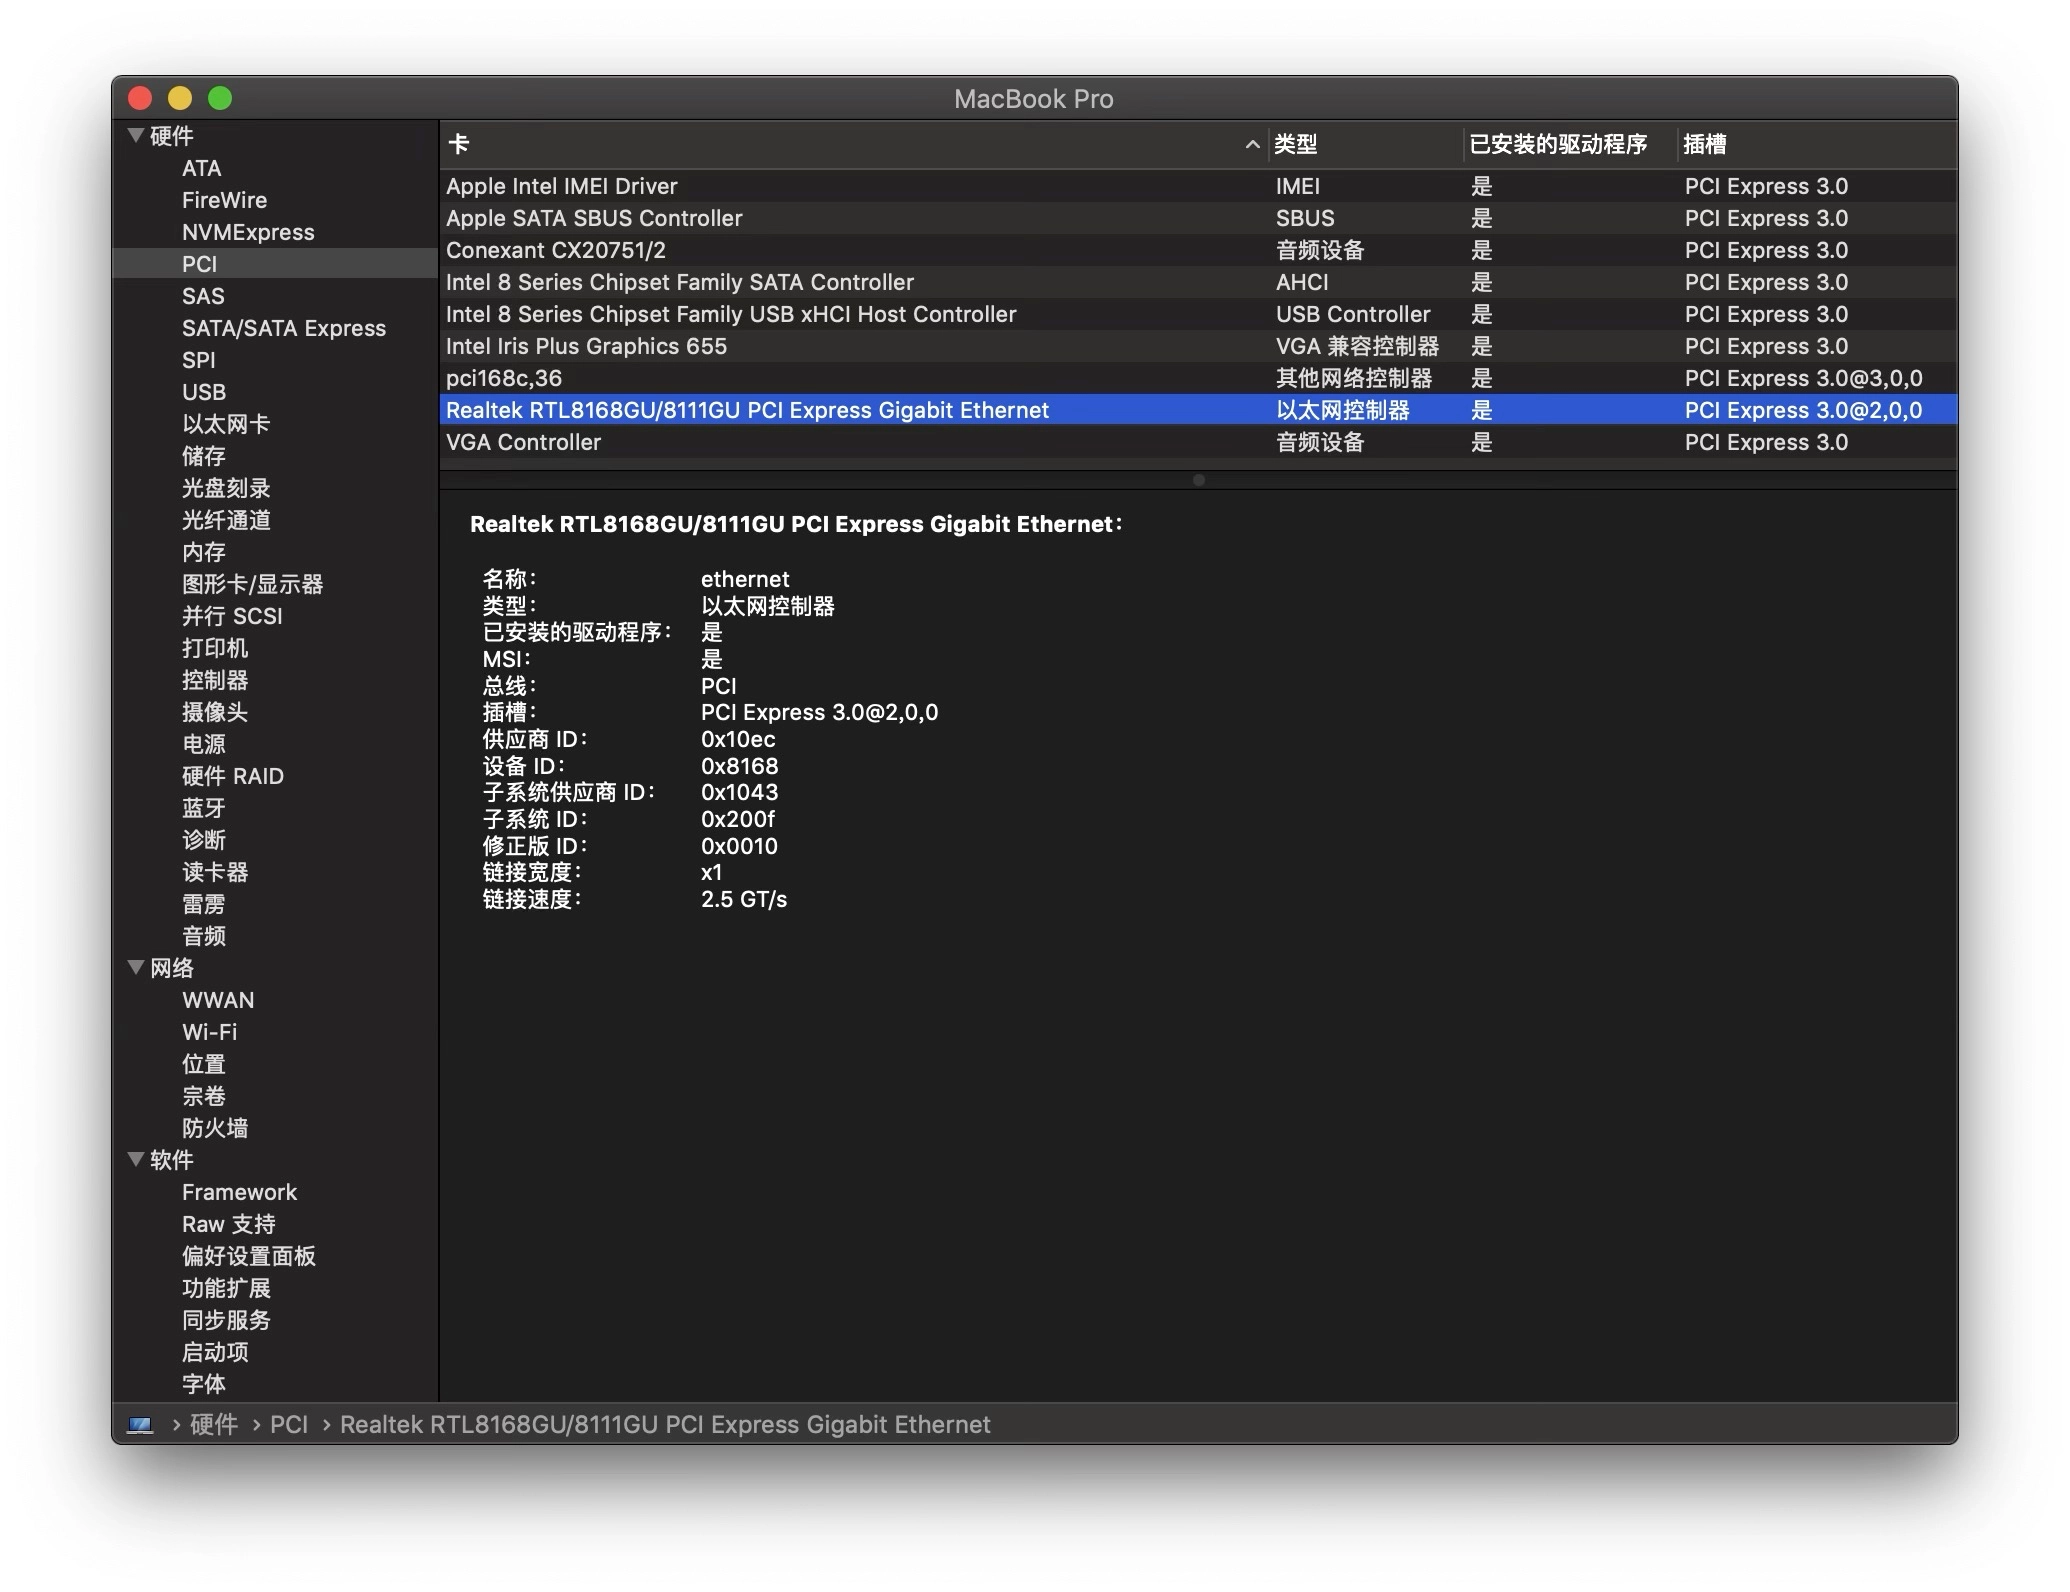Click 硬件 in the bottom path bar

tap(213, 1424)
